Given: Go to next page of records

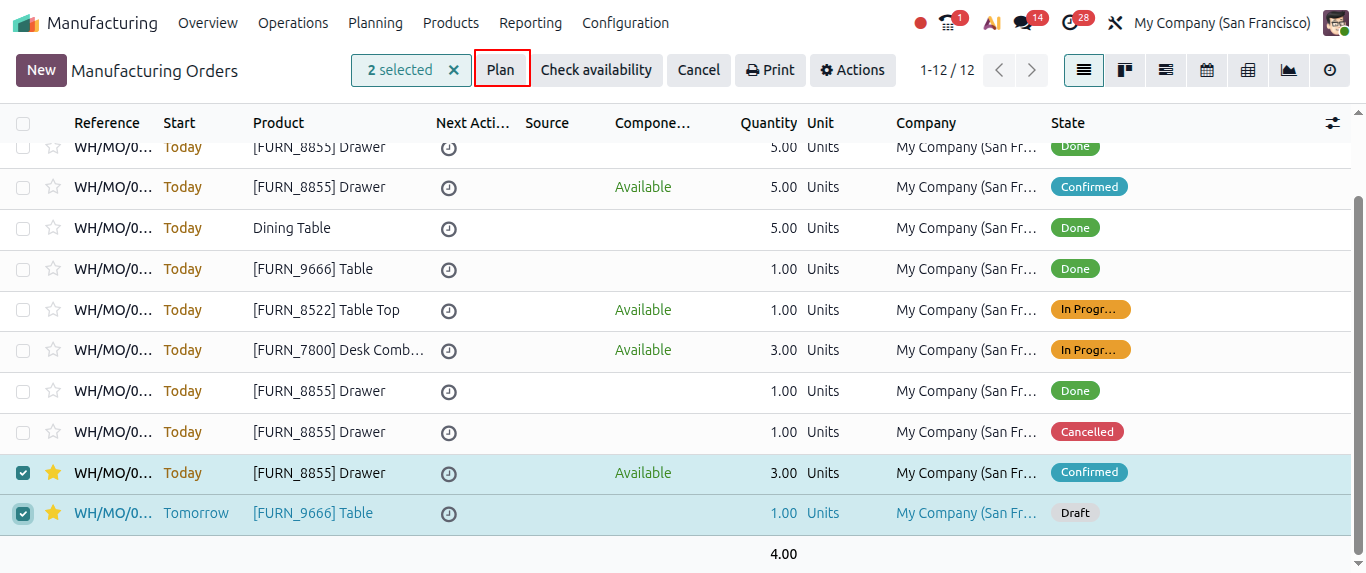Looking at the screenshot, I should click(1031, 70).
